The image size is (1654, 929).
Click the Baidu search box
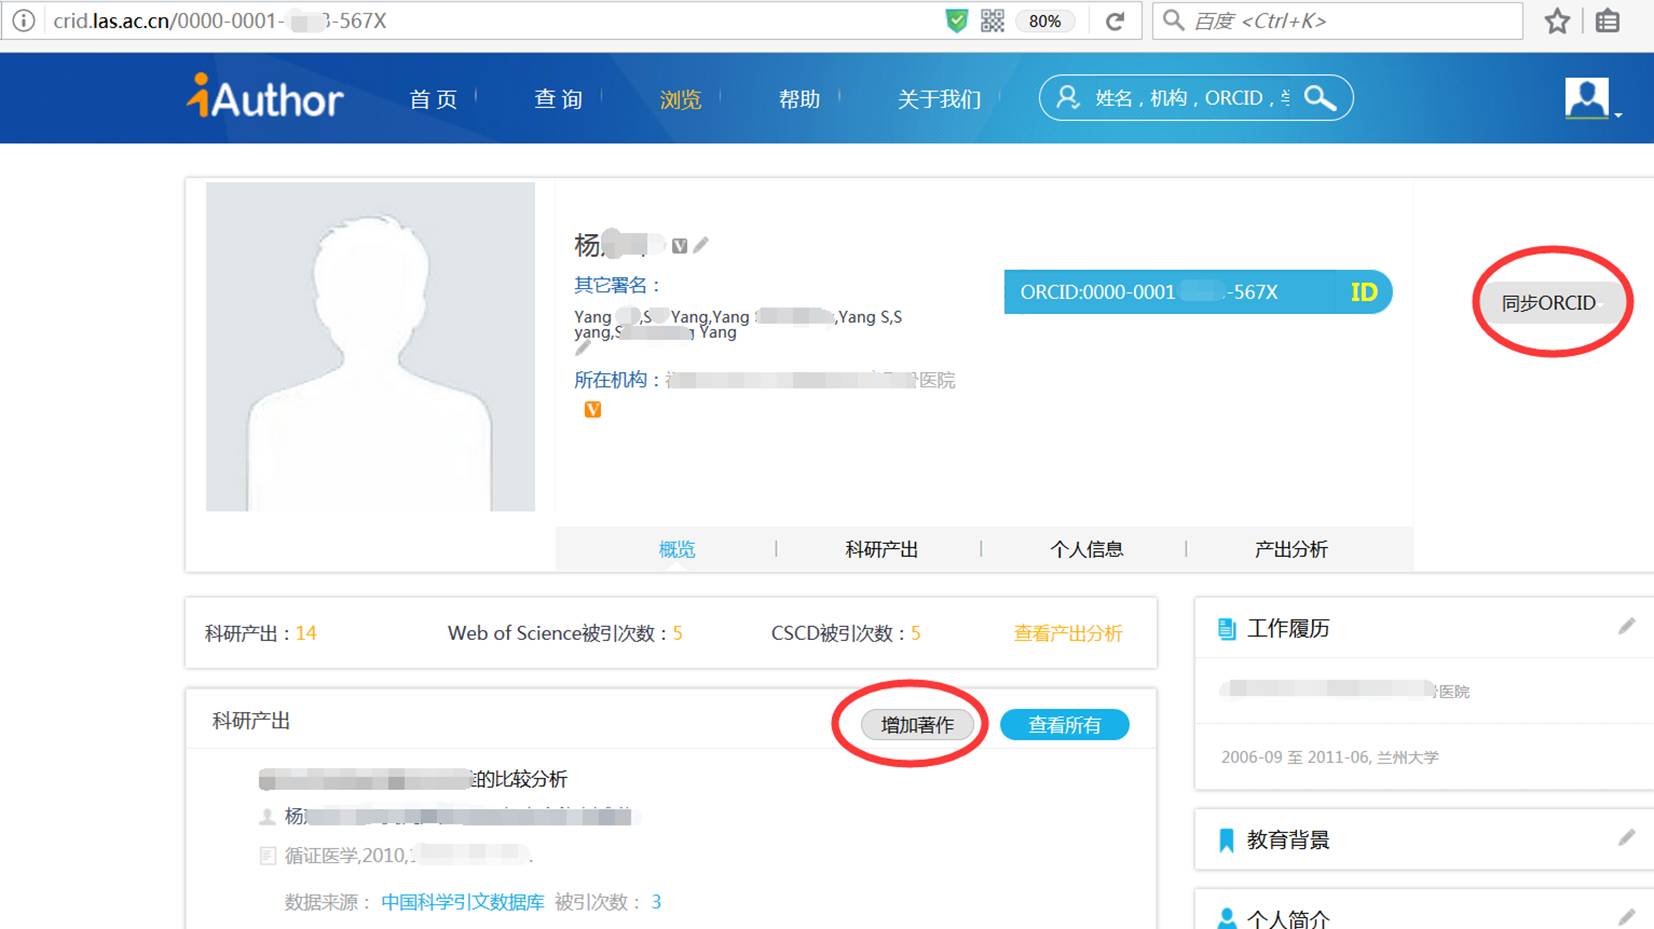tap(1337, 21)
